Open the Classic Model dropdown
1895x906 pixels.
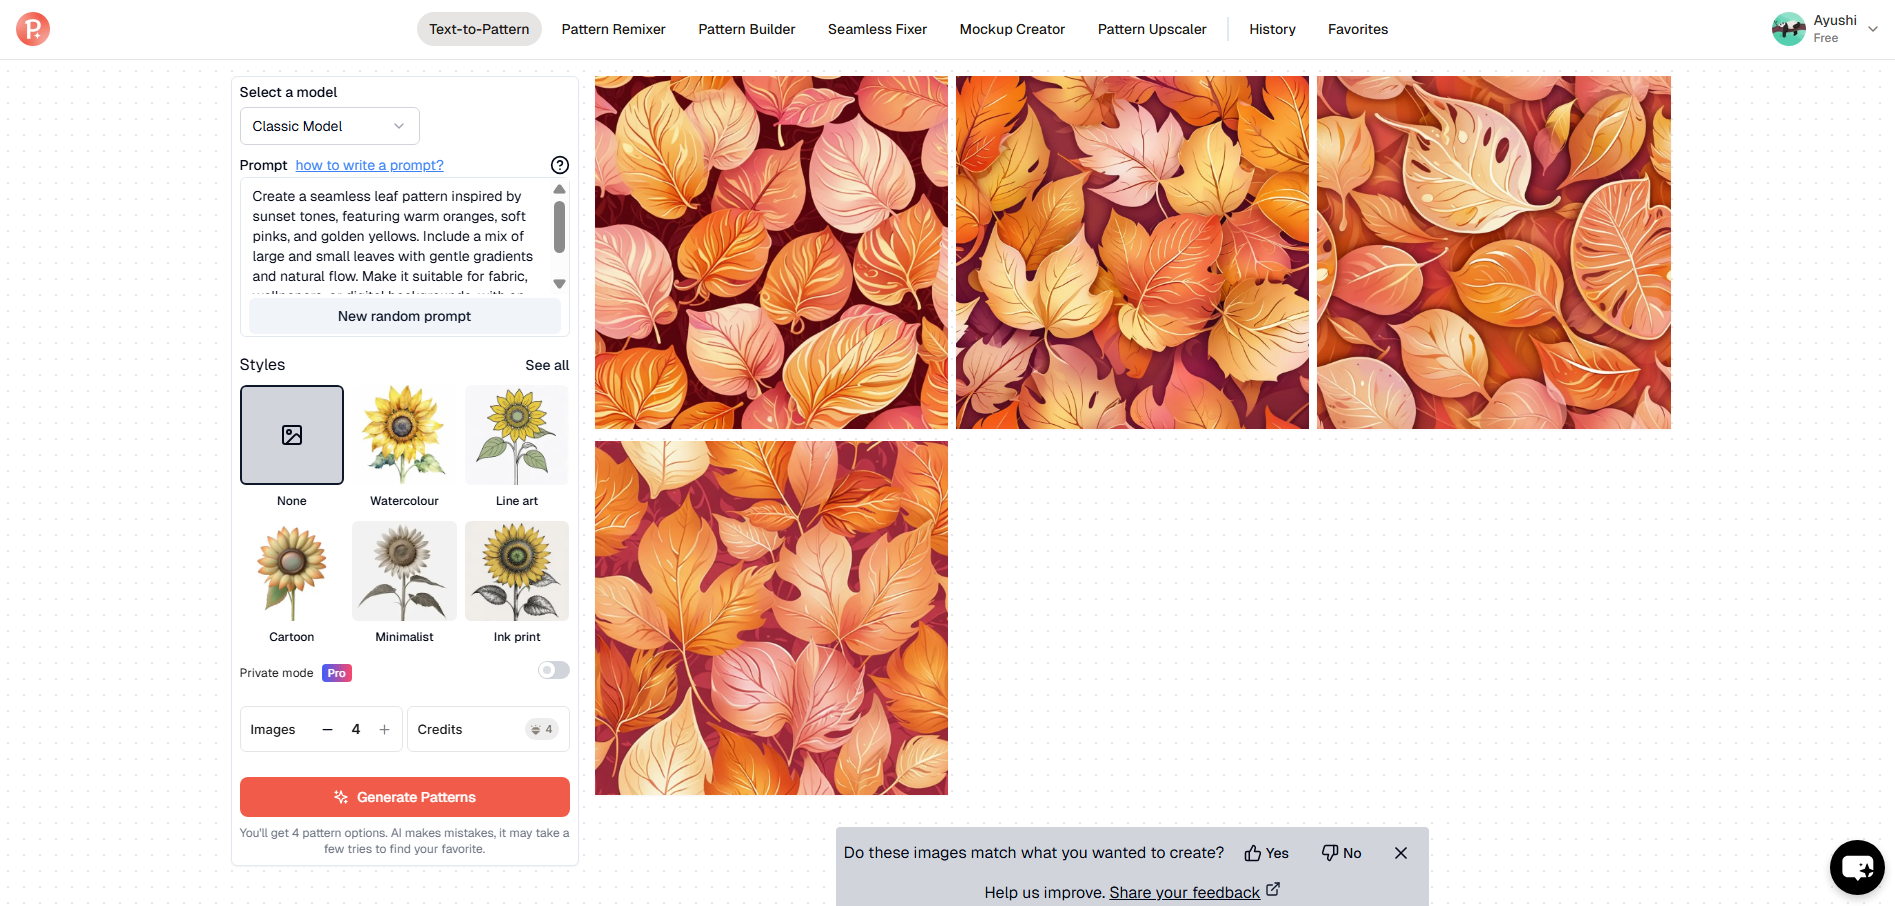329,126
